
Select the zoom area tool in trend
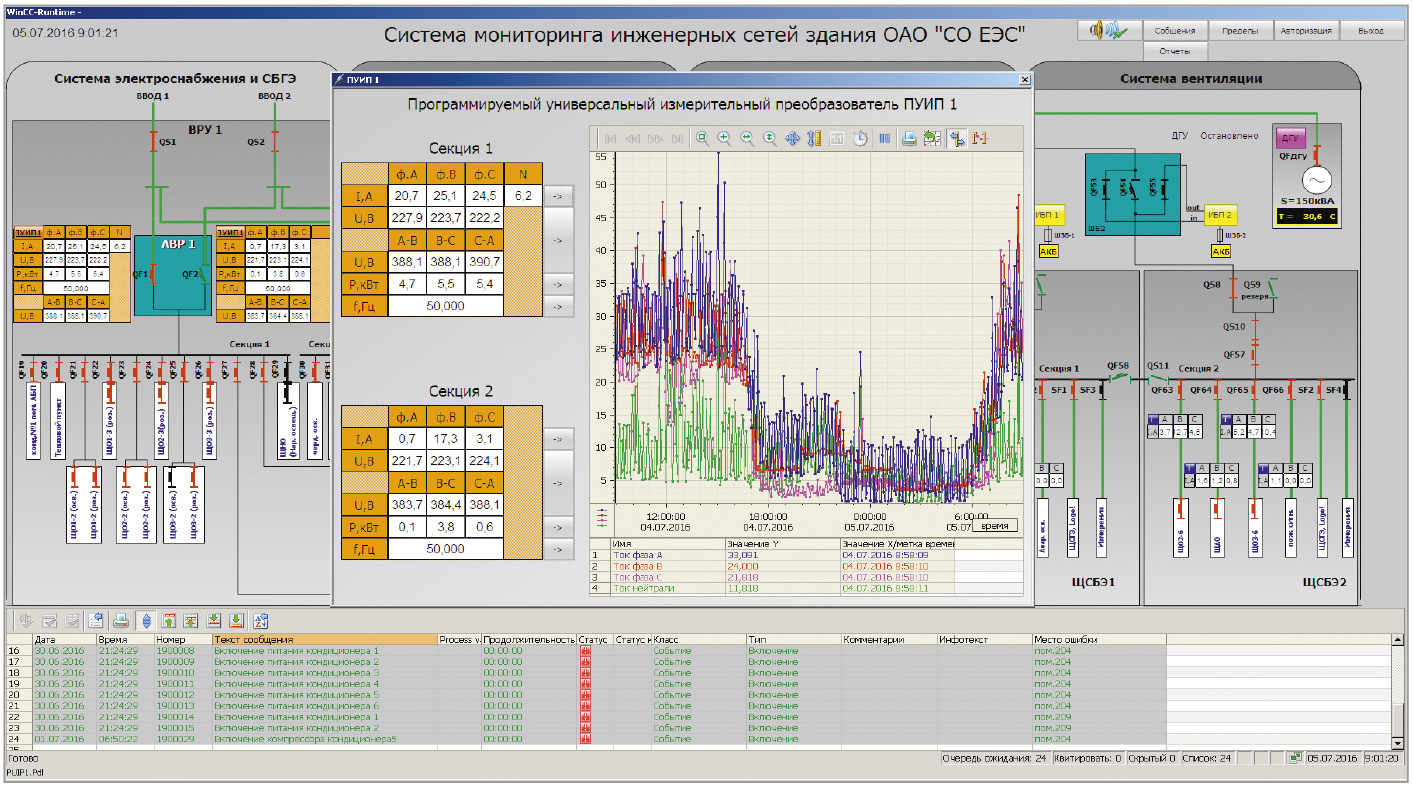click(x=702, y=139)
